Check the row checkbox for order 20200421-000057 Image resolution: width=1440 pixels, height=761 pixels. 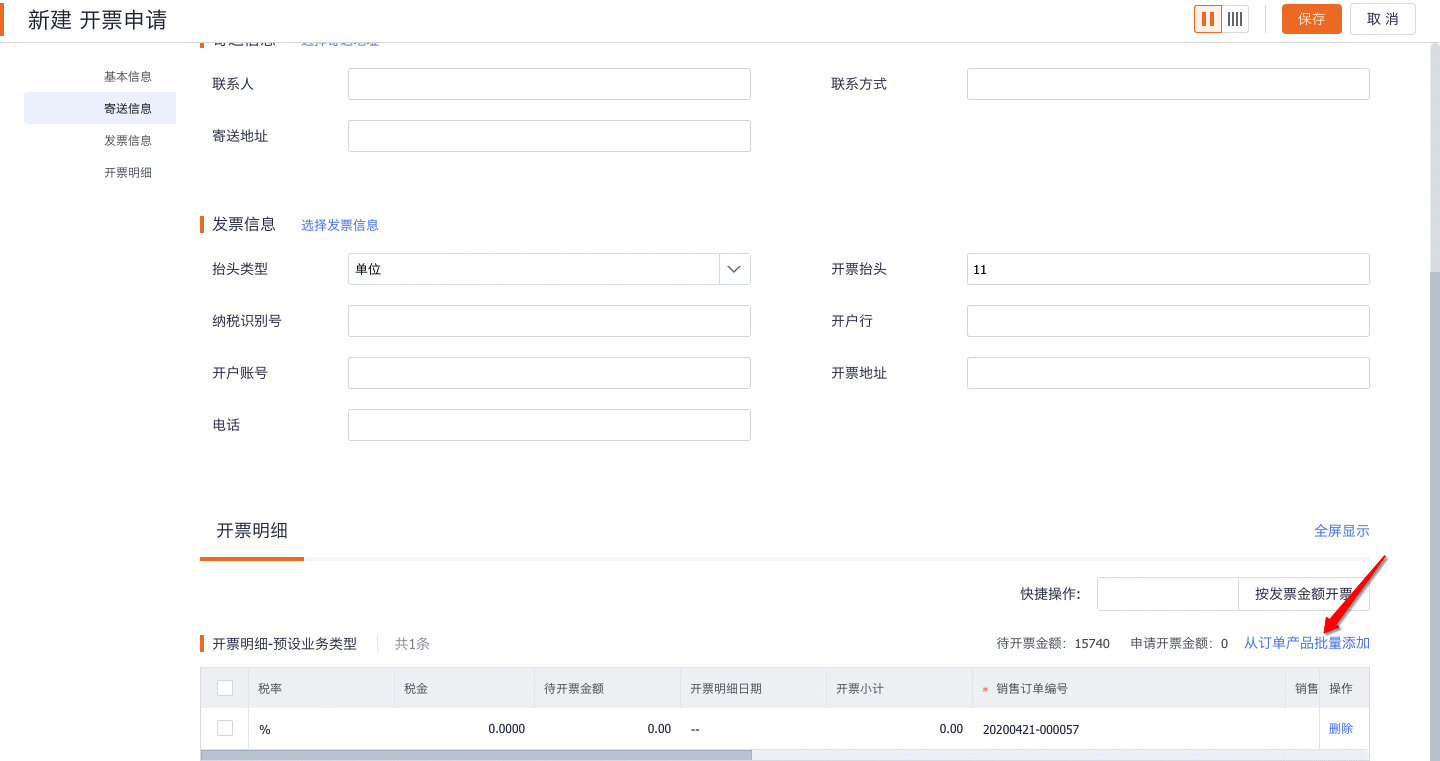(225, 728)
